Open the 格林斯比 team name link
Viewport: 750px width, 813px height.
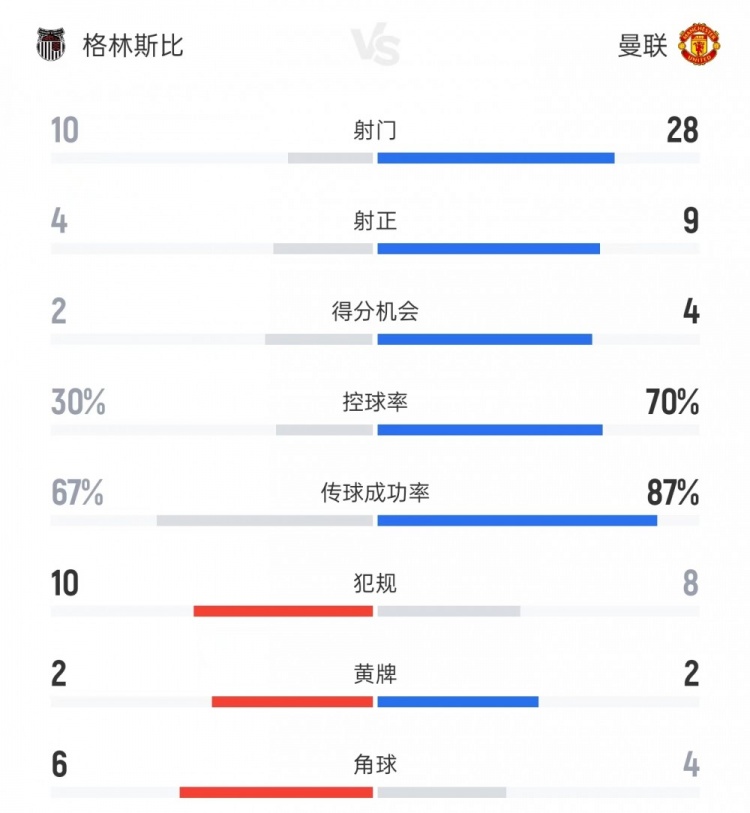pyautogui.click(x=133, y=46)
